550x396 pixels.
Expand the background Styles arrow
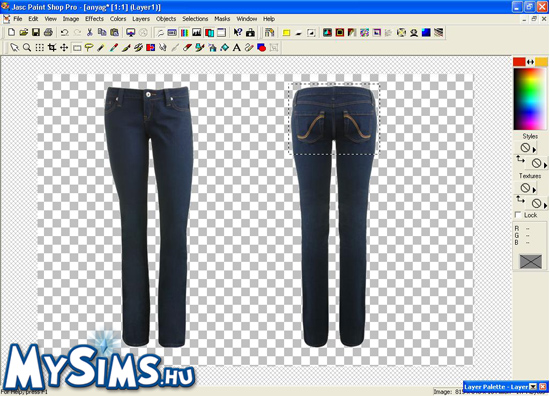tap(545, 165)
